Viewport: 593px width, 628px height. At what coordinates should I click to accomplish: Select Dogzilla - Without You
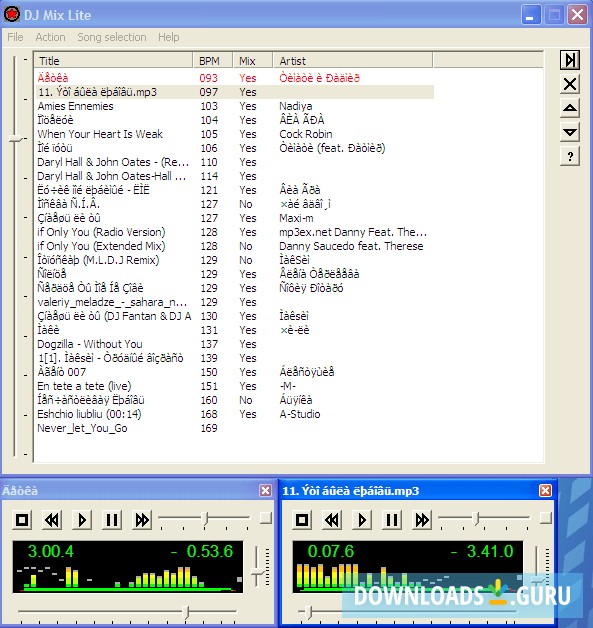coord(90,344)
